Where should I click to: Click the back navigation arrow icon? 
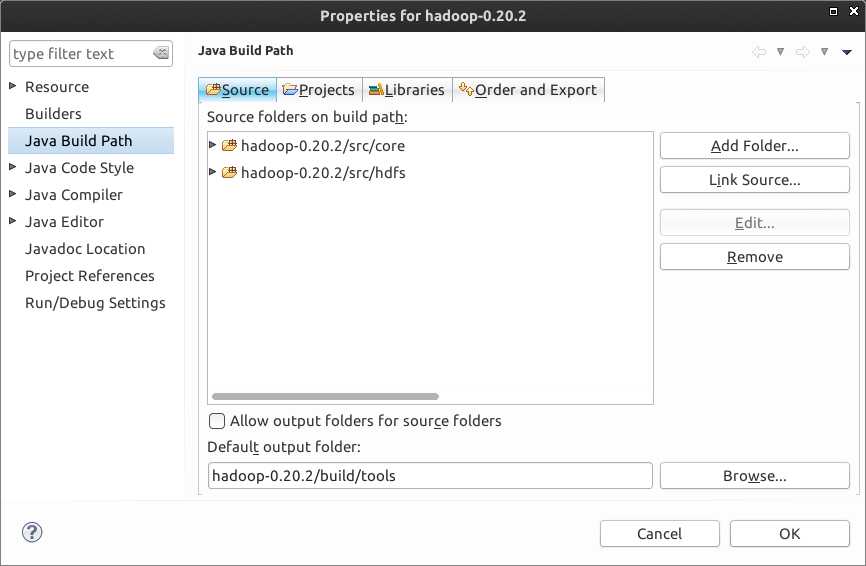click(759, 52)
